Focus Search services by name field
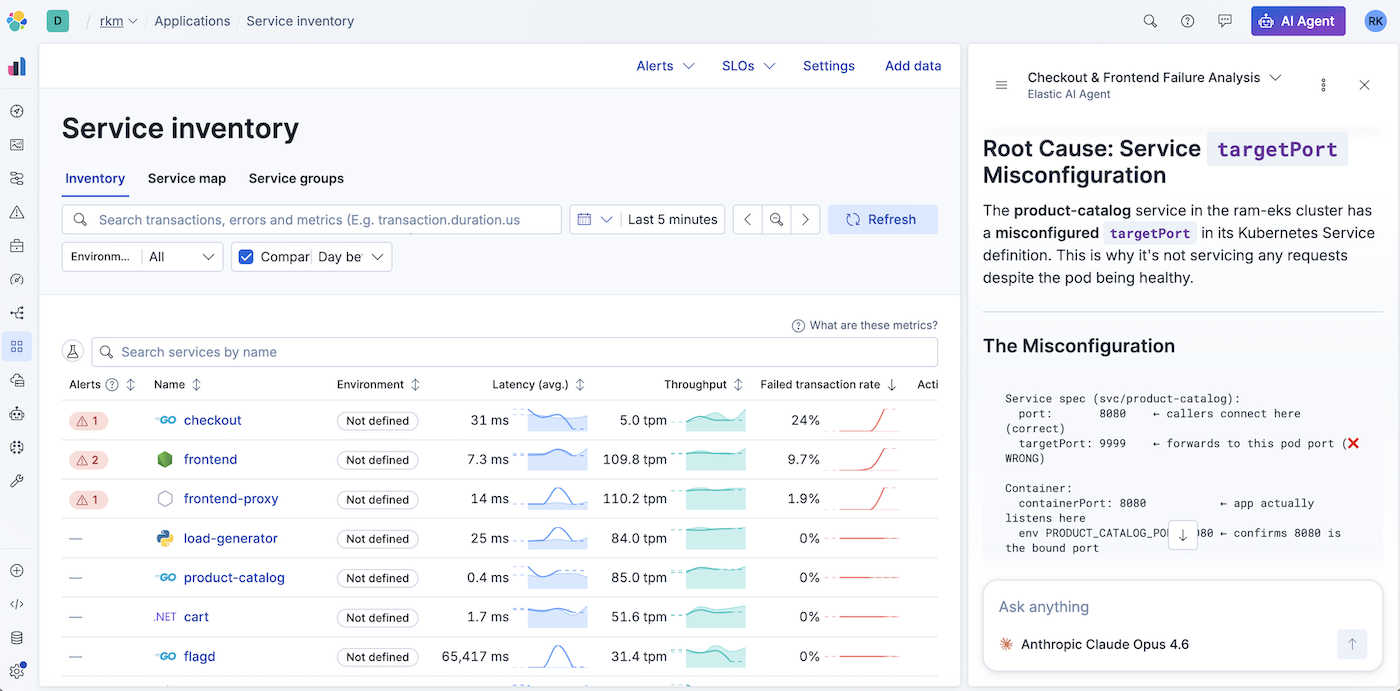The width and height of the screenshot is (1400, 691). coord(515,352)
